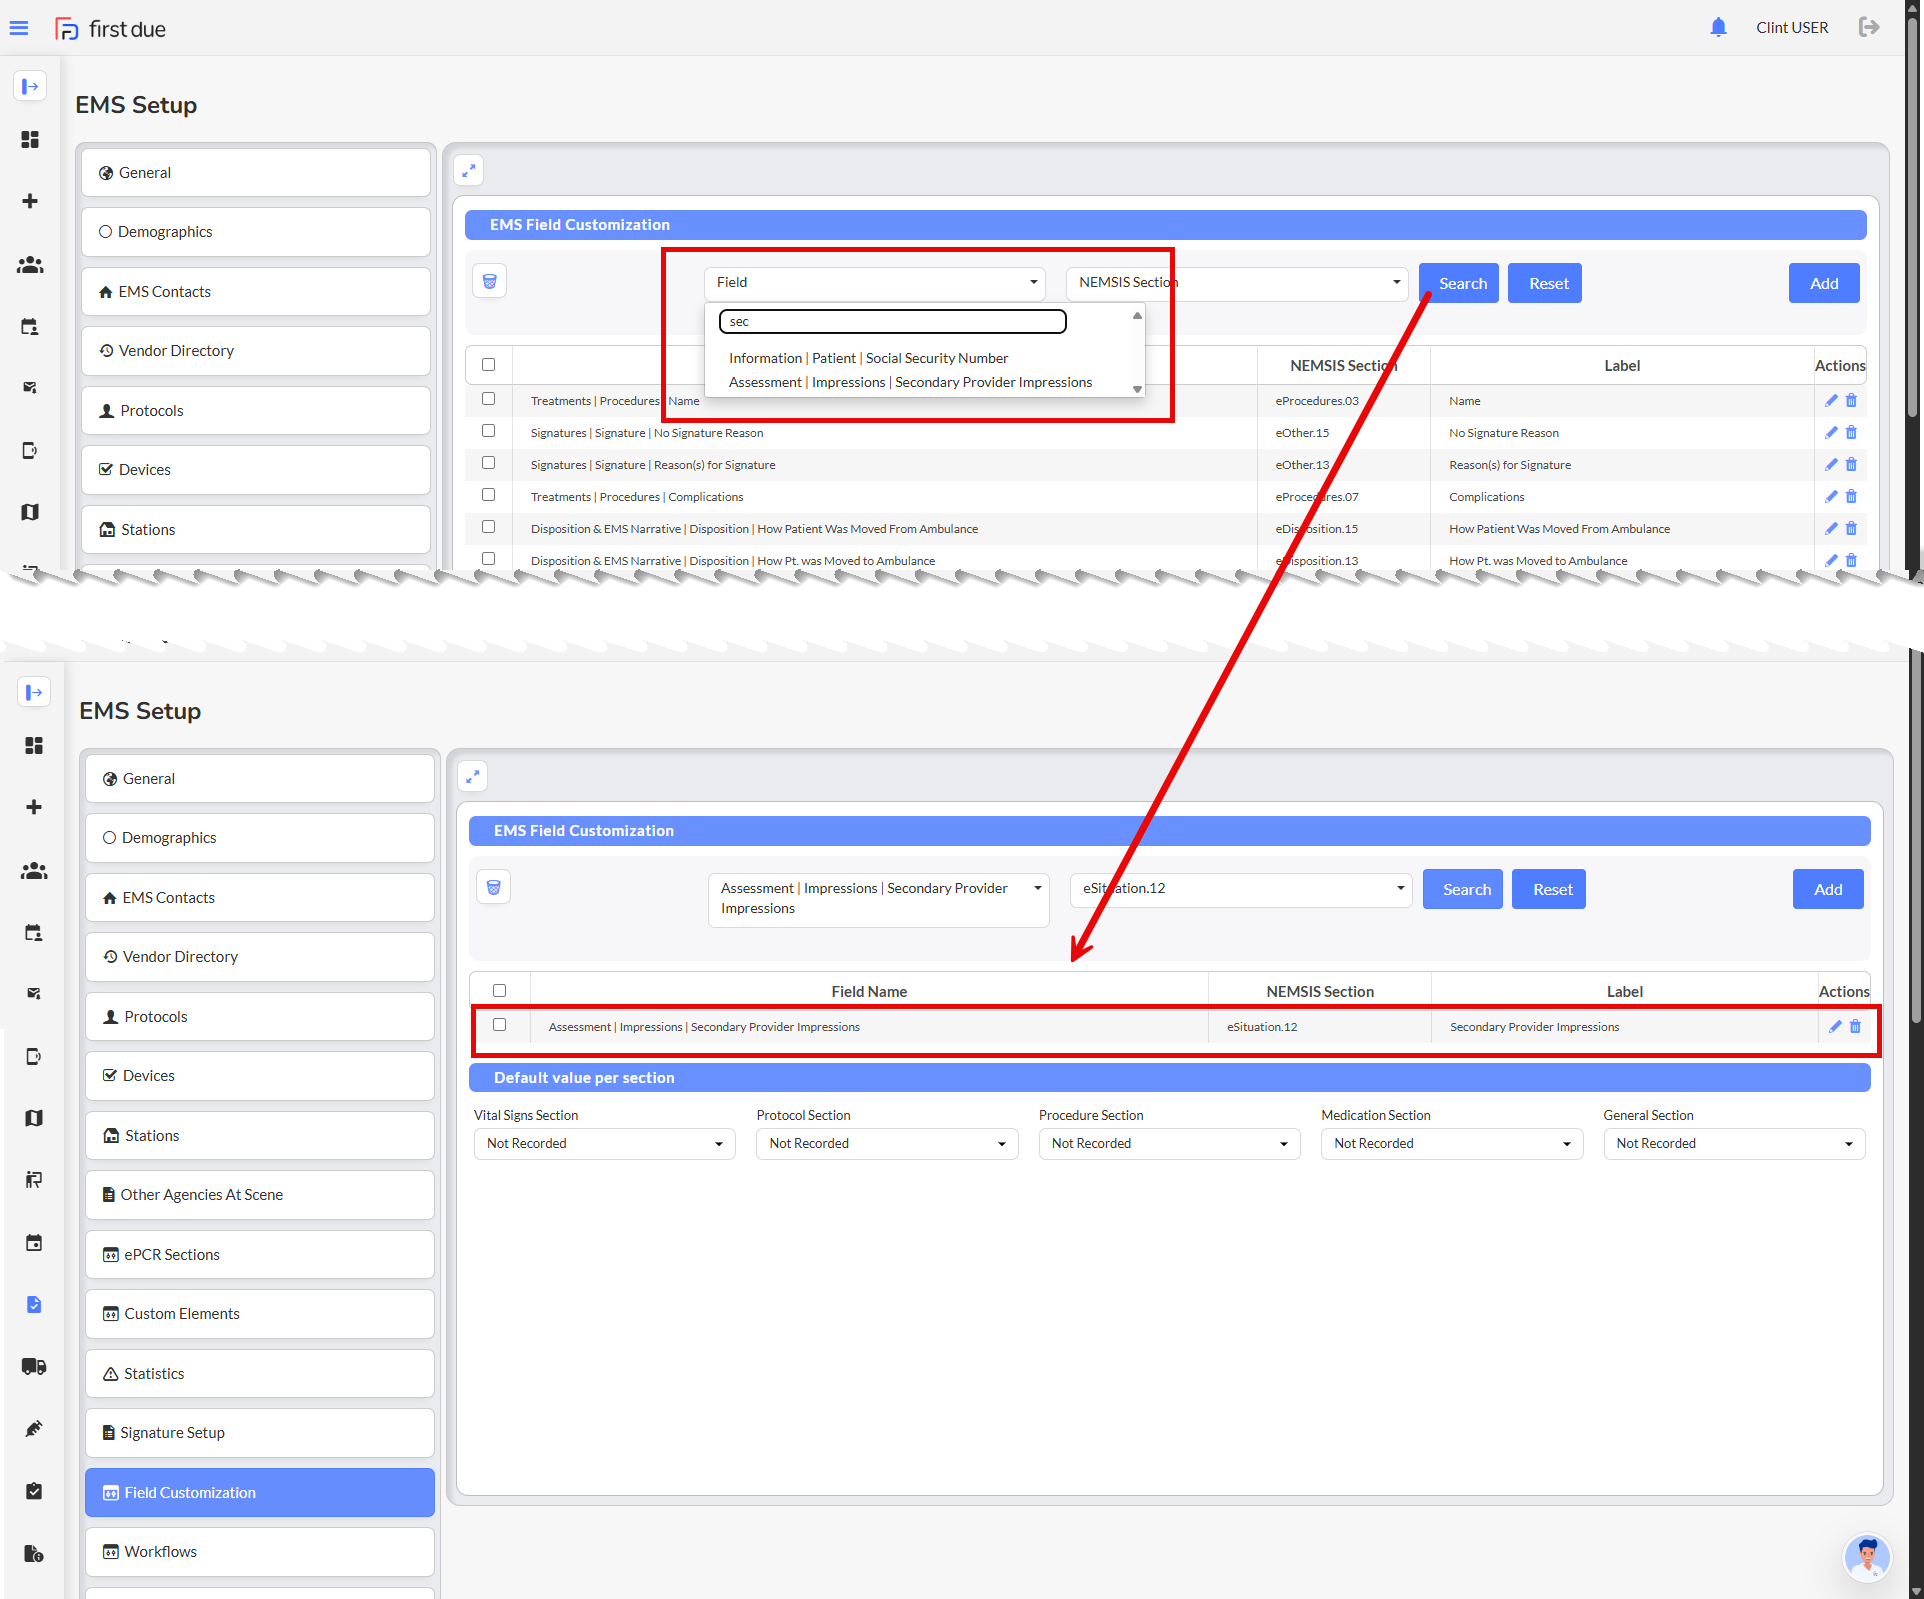Open the General Section default value dropdown
The height and width of the screenshot is (1599, 1924).
pyautogui.click(x=1733, y=1143)
